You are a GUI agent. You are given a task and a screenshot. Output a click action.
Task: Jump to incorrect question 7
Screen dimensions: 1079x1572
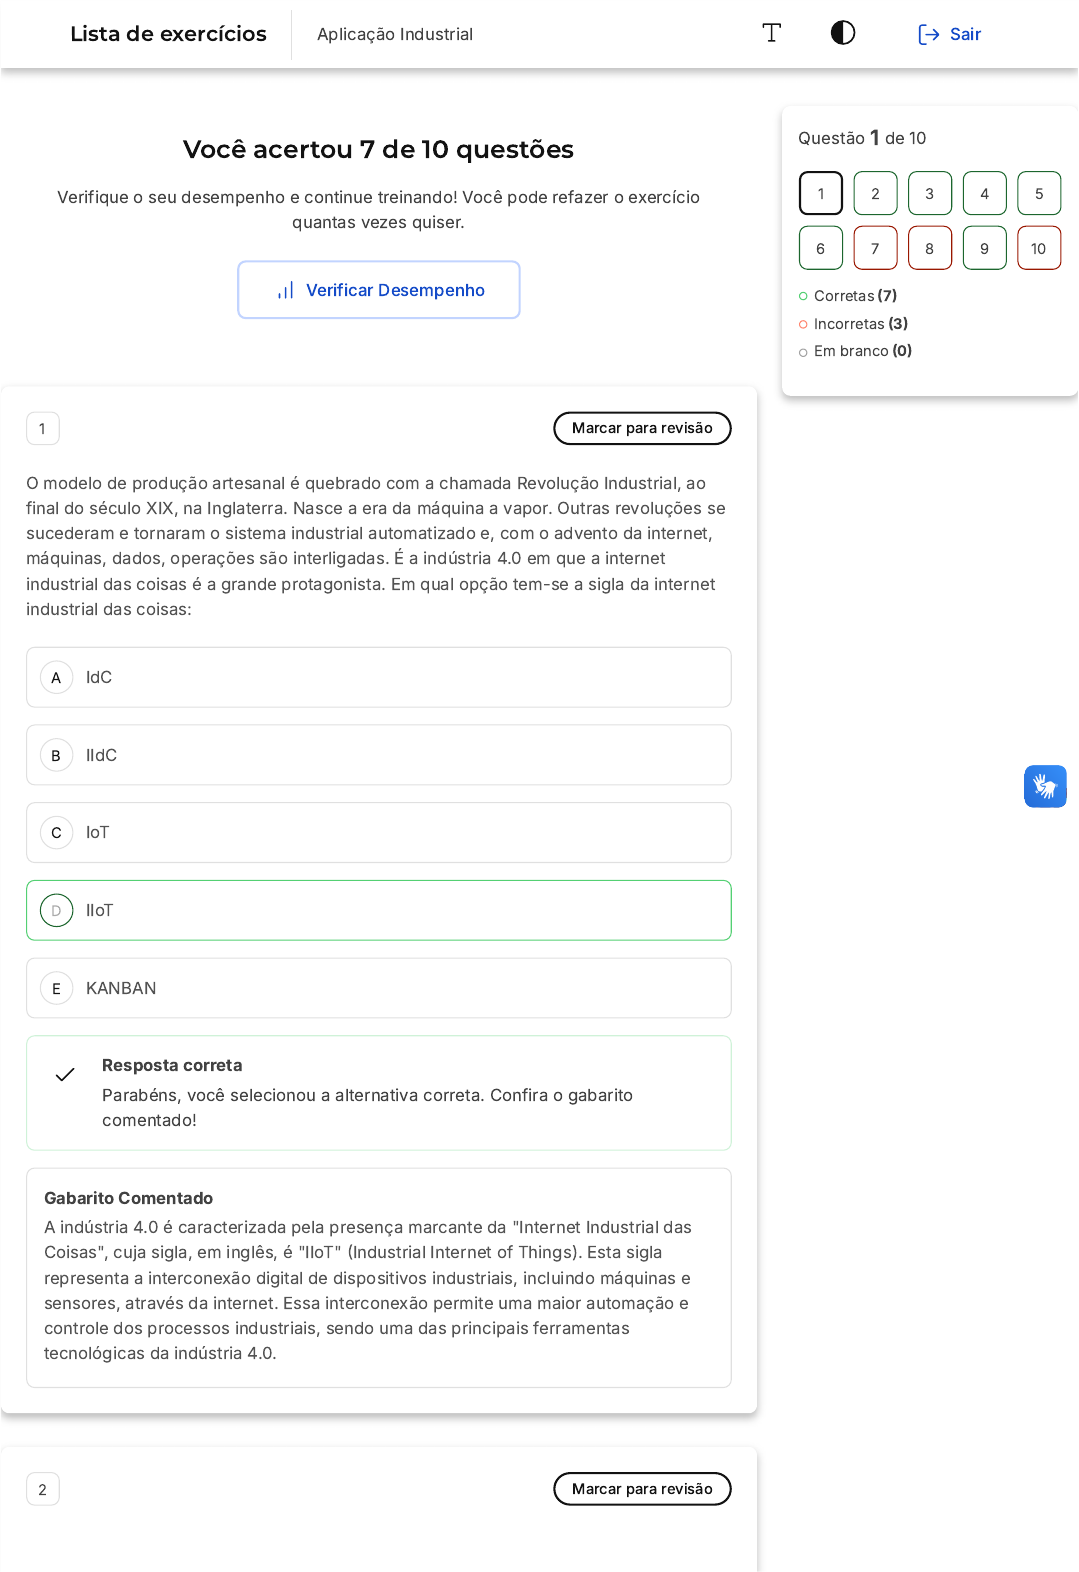[875, 248]
